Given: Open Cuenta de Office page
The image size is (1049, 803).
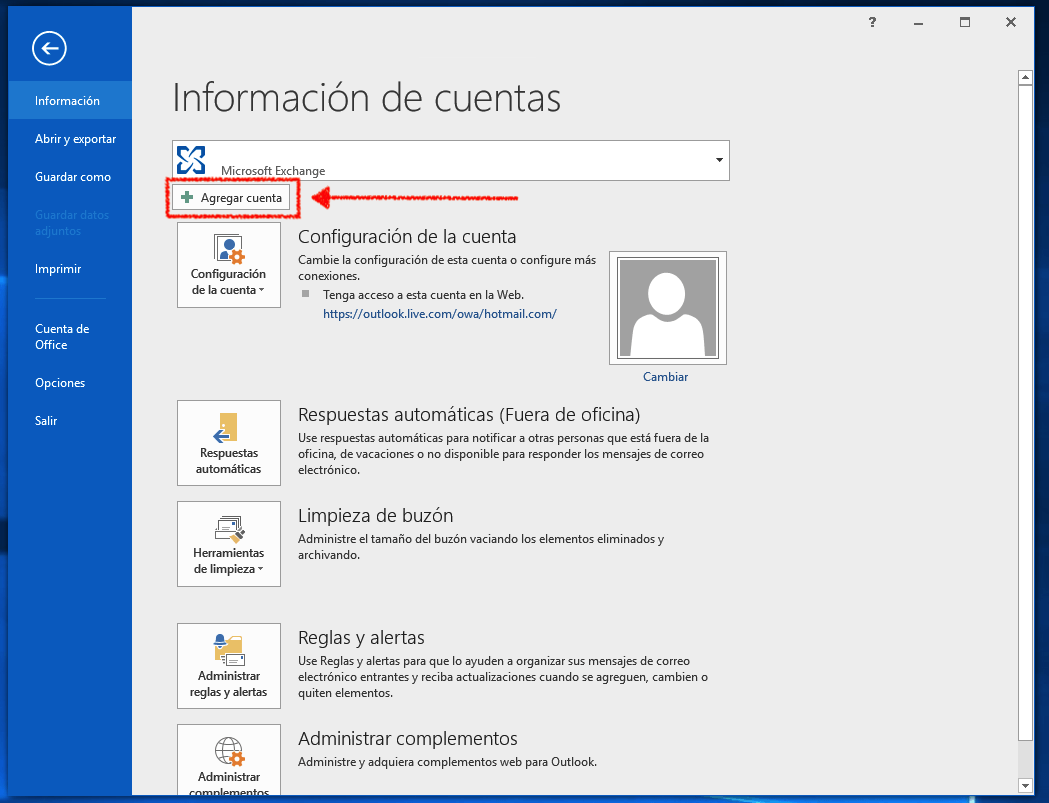Looking at the screenshot, I should [62, 337].
